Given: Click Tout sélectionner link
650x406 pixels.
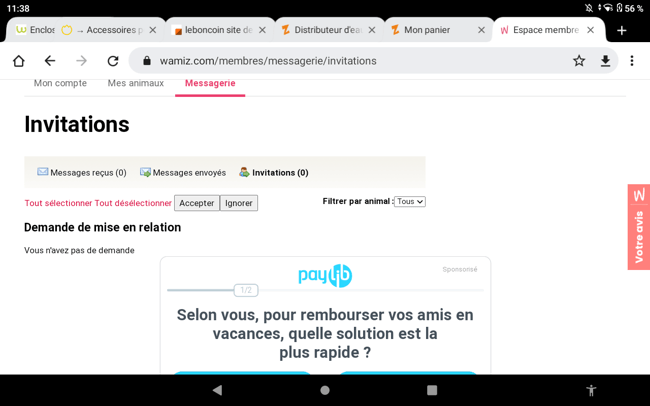Looking at the screenshot, I should coord(58,203).
